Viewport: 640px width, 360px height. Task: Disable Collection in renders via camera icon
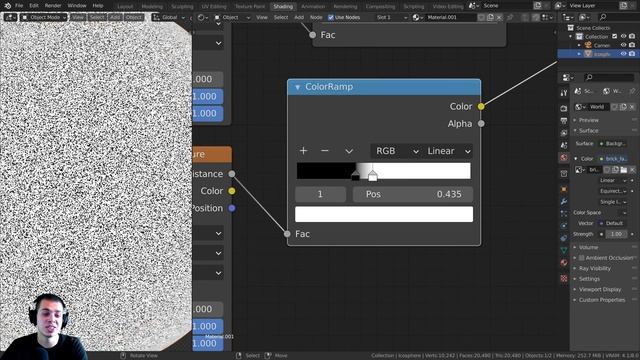pyautogui.click(x=632, y=37)
